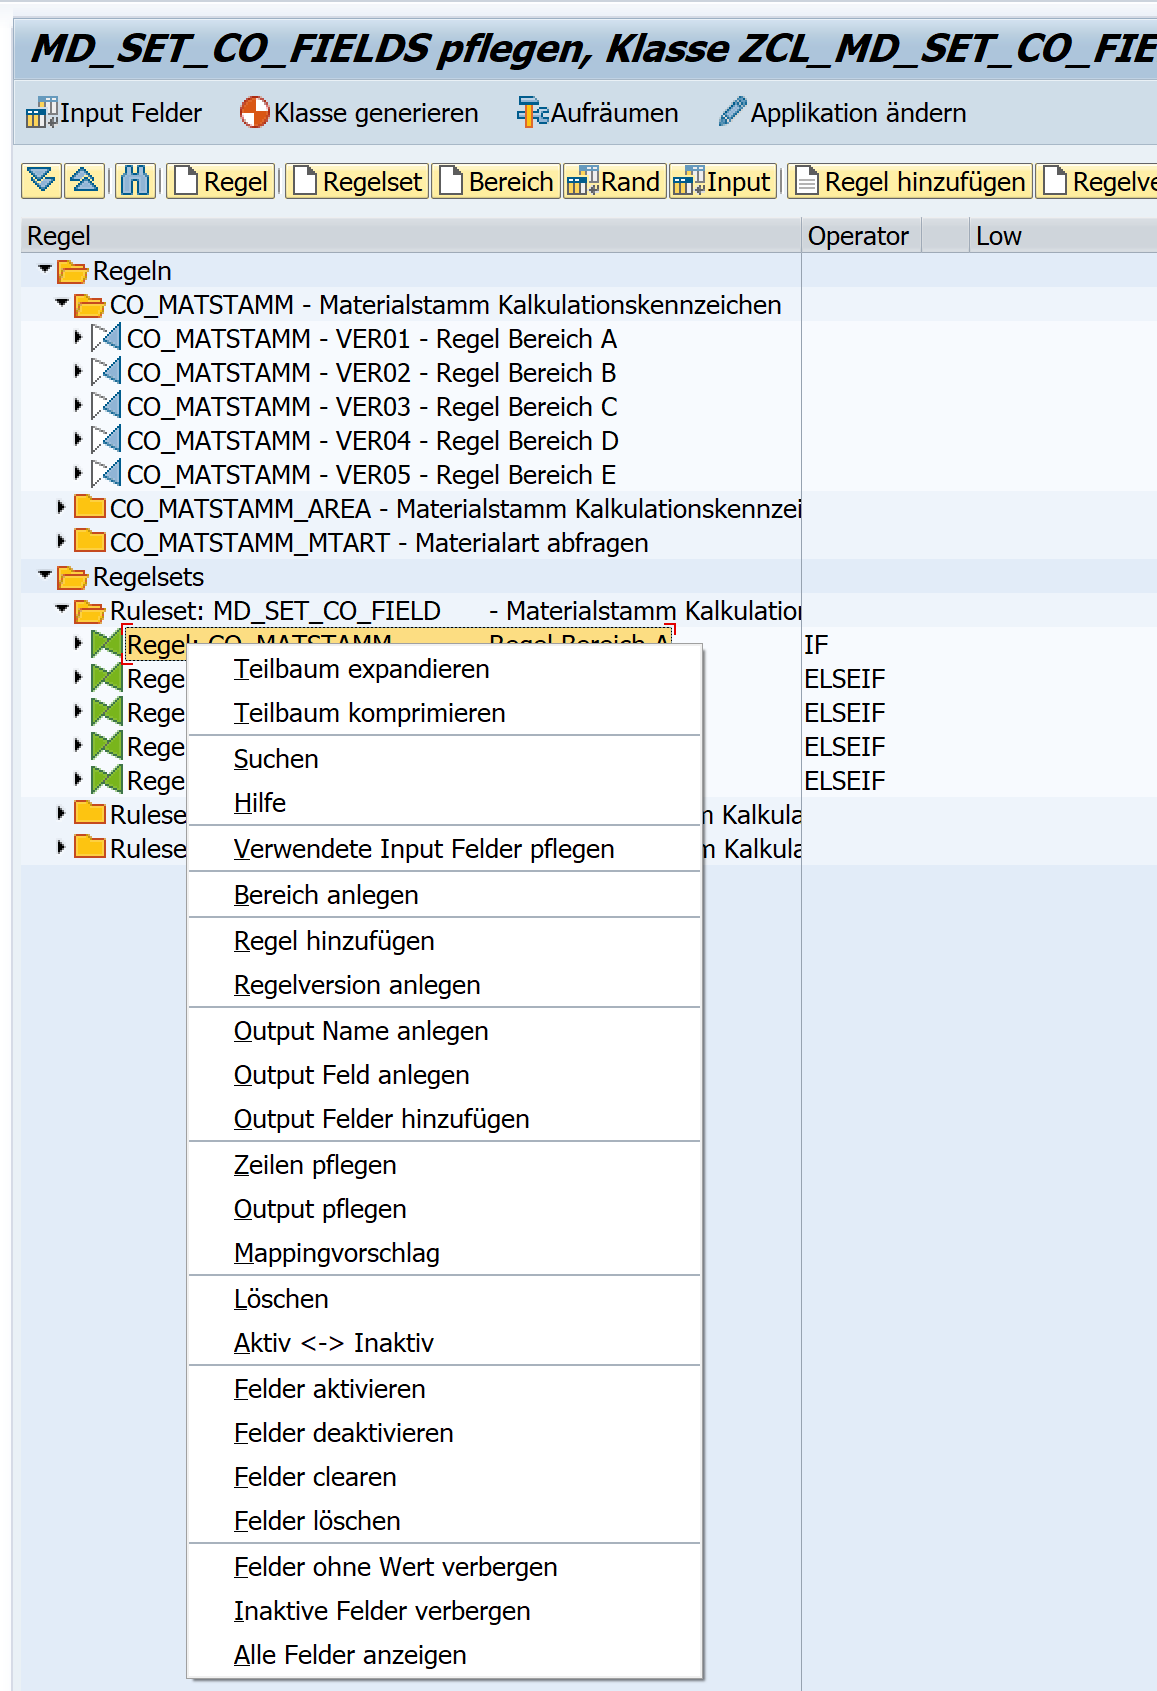Collapse the Regelsets folder
This screenshot has height=1691, width=1157.
coord(44,575)
